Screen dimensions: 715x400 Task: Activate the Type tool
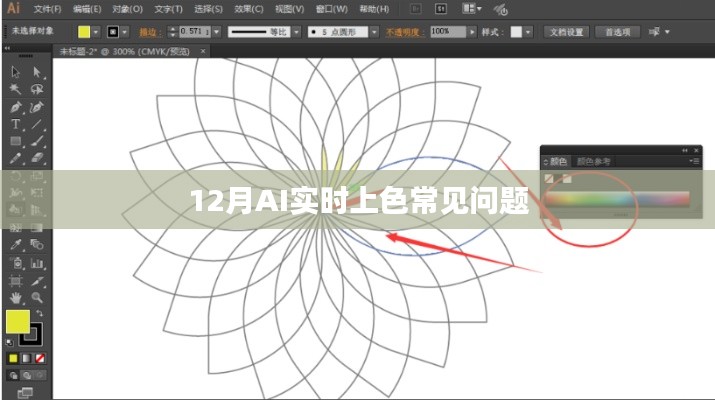pyautogui.click(x=16, y=124)
